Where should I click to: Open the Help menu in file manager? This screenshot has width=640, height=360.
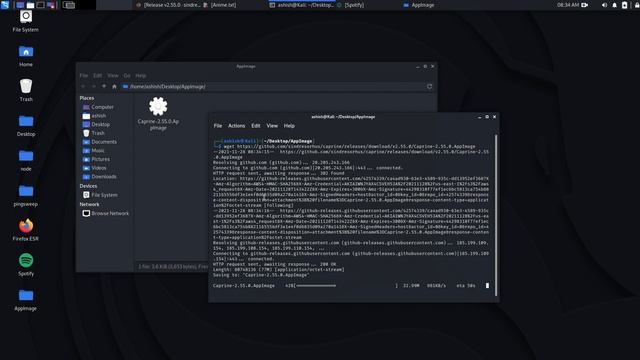pyautogui.click(x=140, y=76)
